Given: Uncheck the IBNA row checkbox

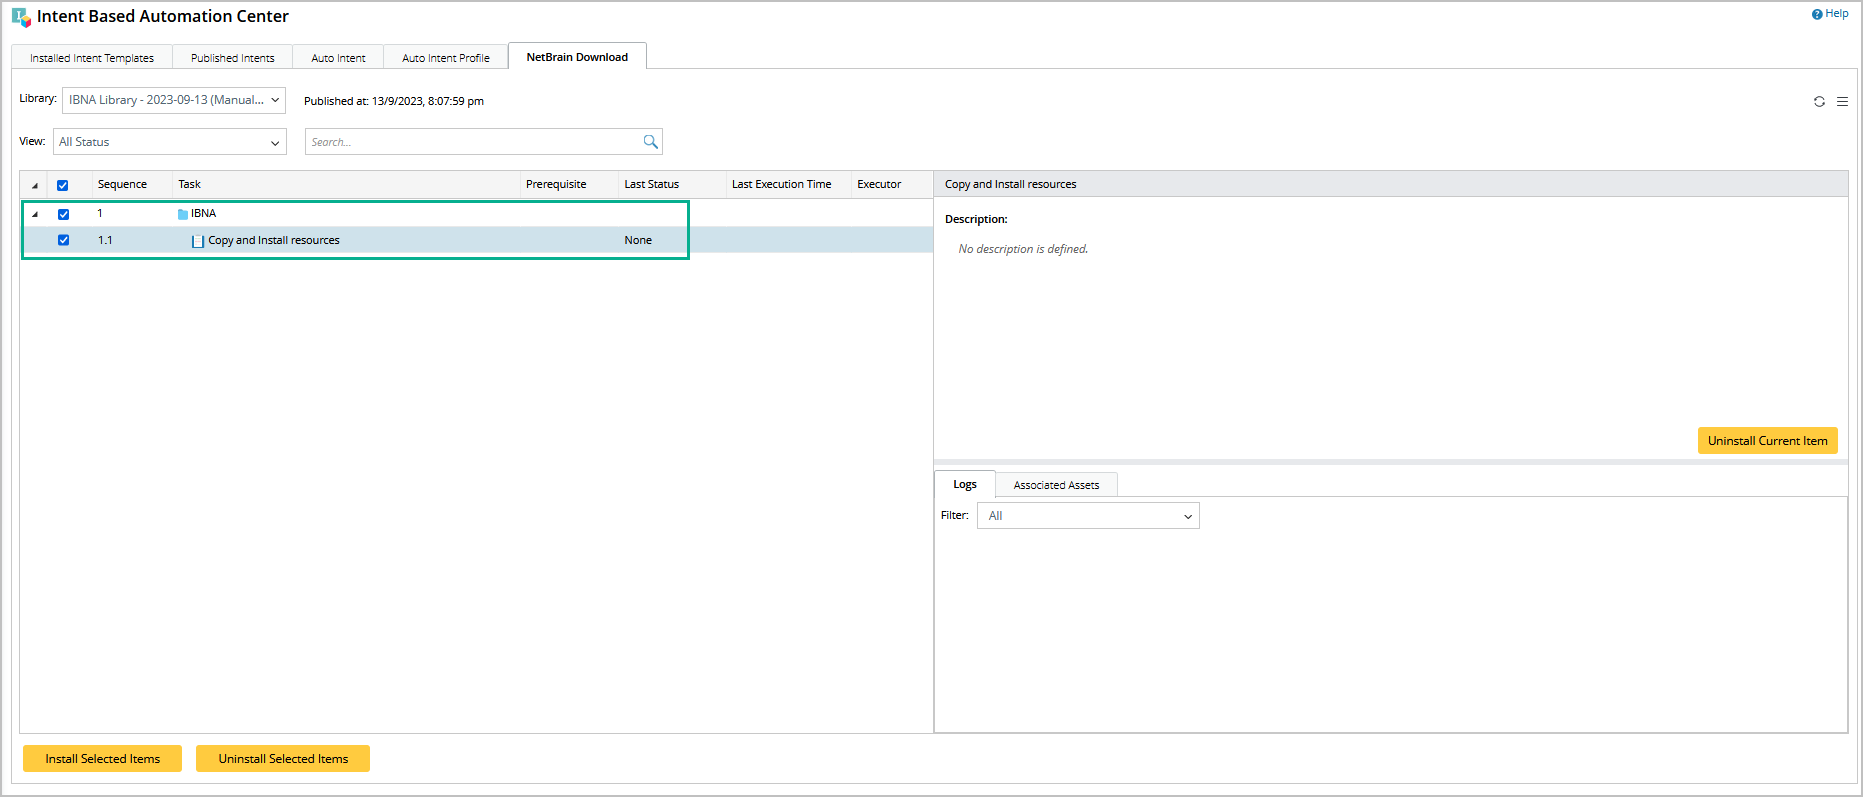Looking at the screenshot, I should coord(63,214).
